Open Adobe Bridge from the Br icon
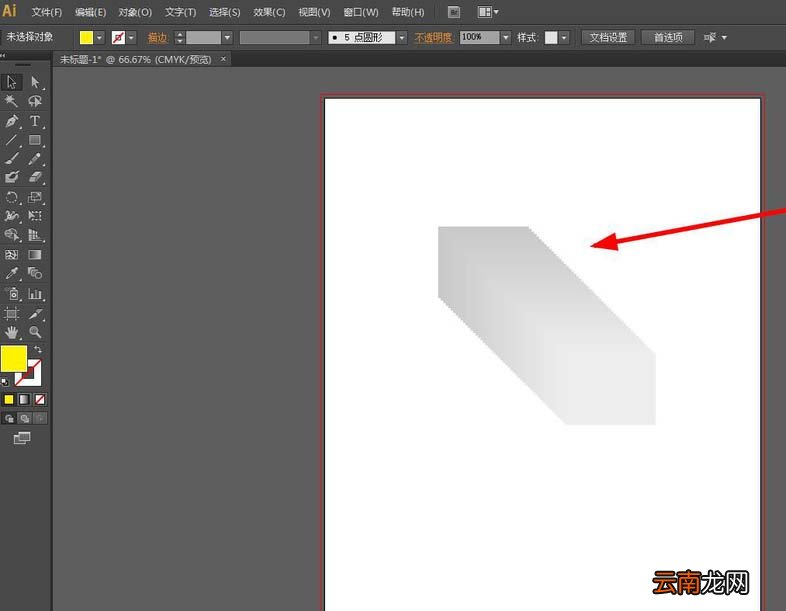This screenshot has height=611, width=786. 454,12
